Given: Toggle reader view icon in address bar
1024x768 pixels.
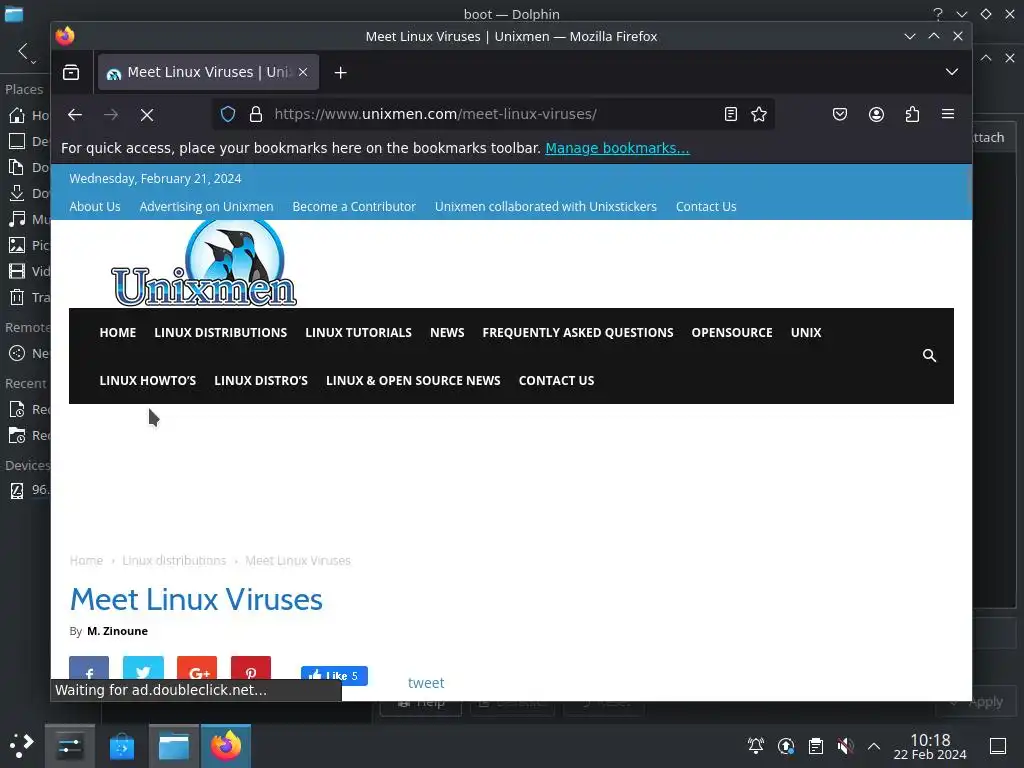Looking at the screenshot, I should (731, 114).
